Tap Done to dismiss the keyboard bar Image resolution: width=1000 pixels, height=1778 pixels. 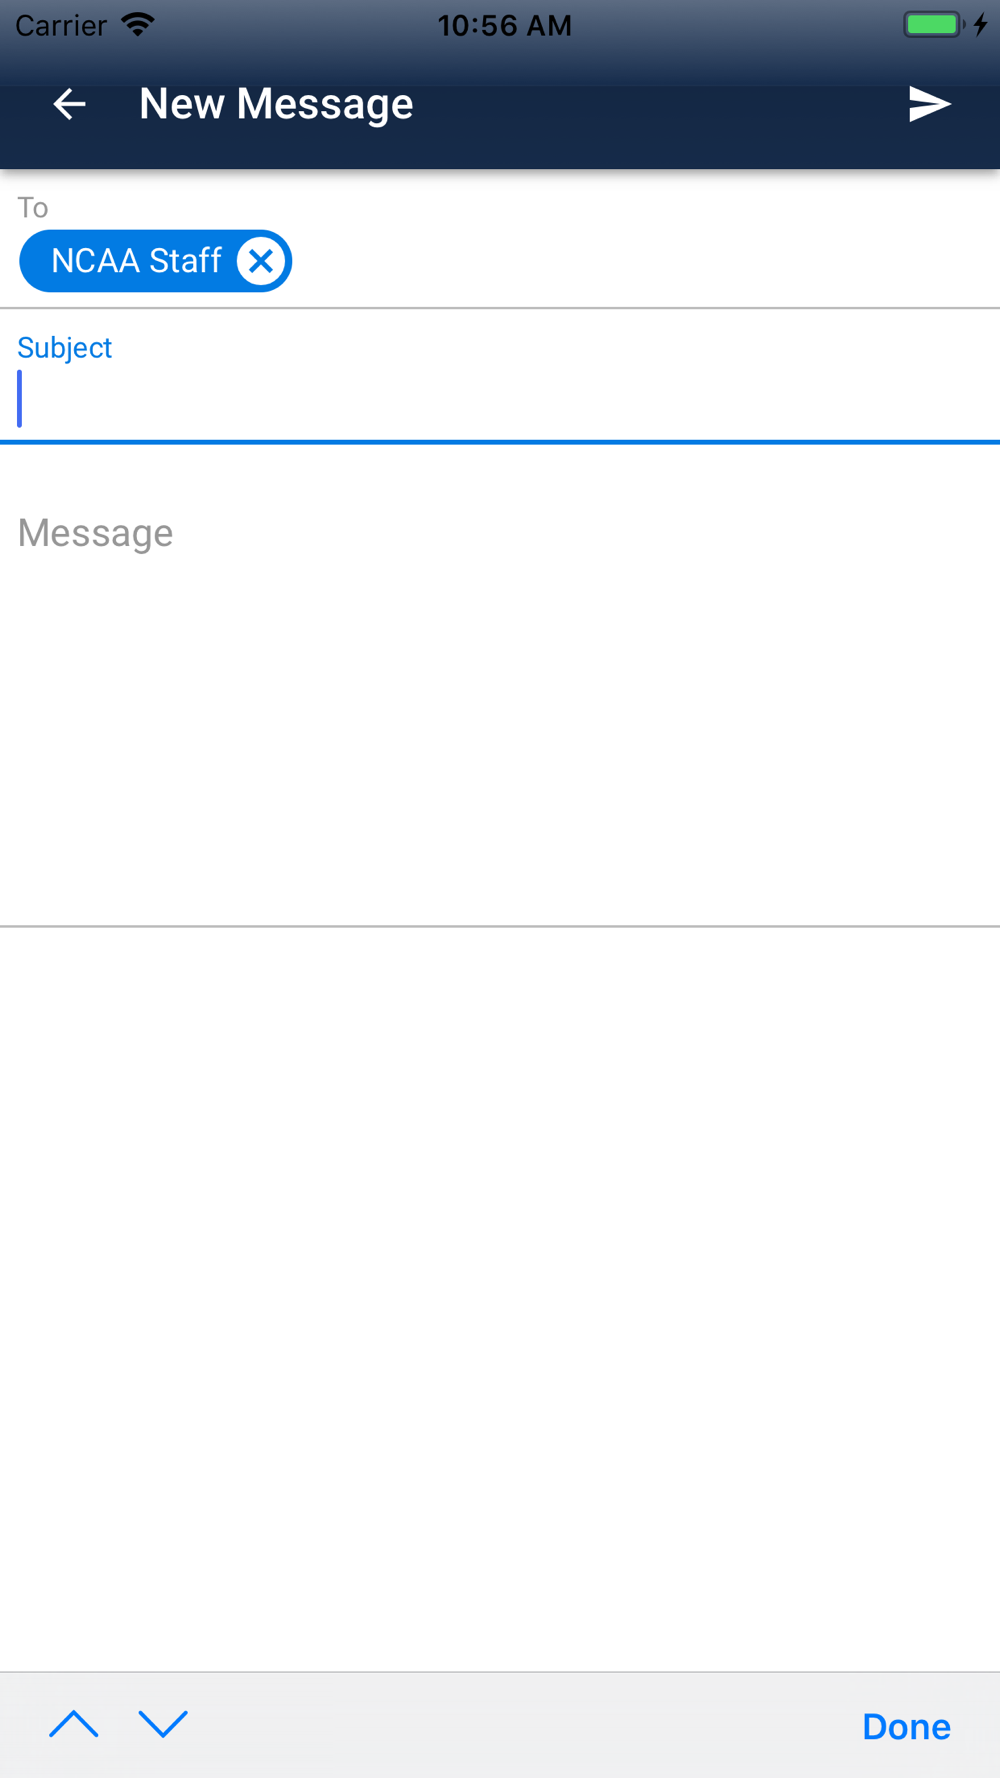(x=906, y=1727)
